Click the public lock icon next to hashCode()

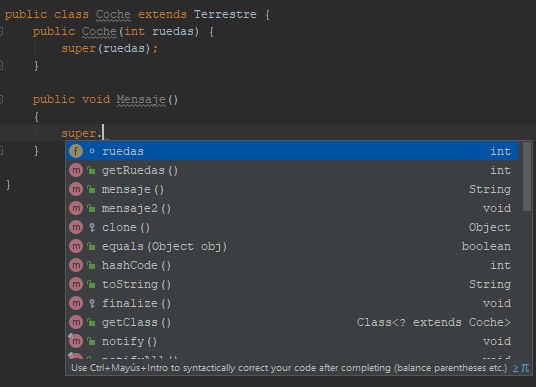(91, 265)
